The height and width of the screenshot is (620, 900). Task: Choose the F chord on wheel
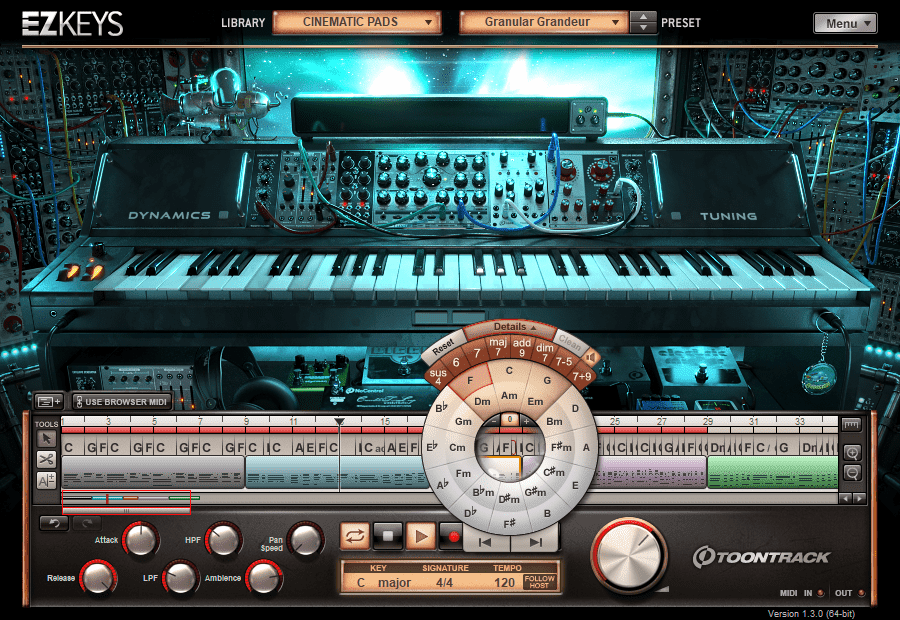tap(470, 381)
